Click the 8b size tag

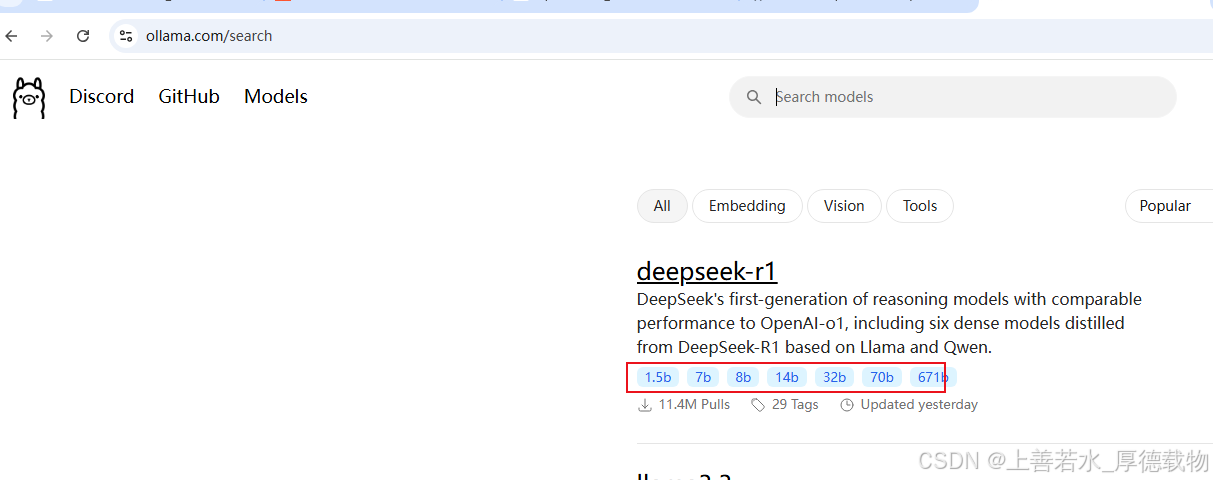point(743,377)
